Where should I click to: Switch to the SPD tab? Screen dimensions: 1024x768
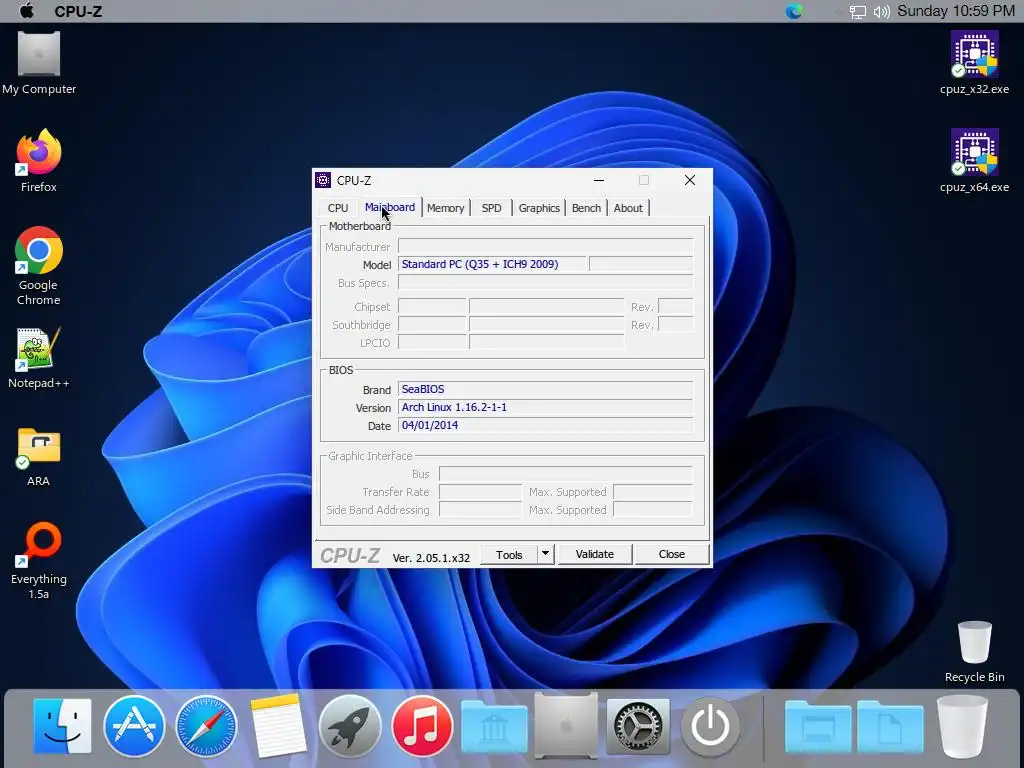pos(491,208)
